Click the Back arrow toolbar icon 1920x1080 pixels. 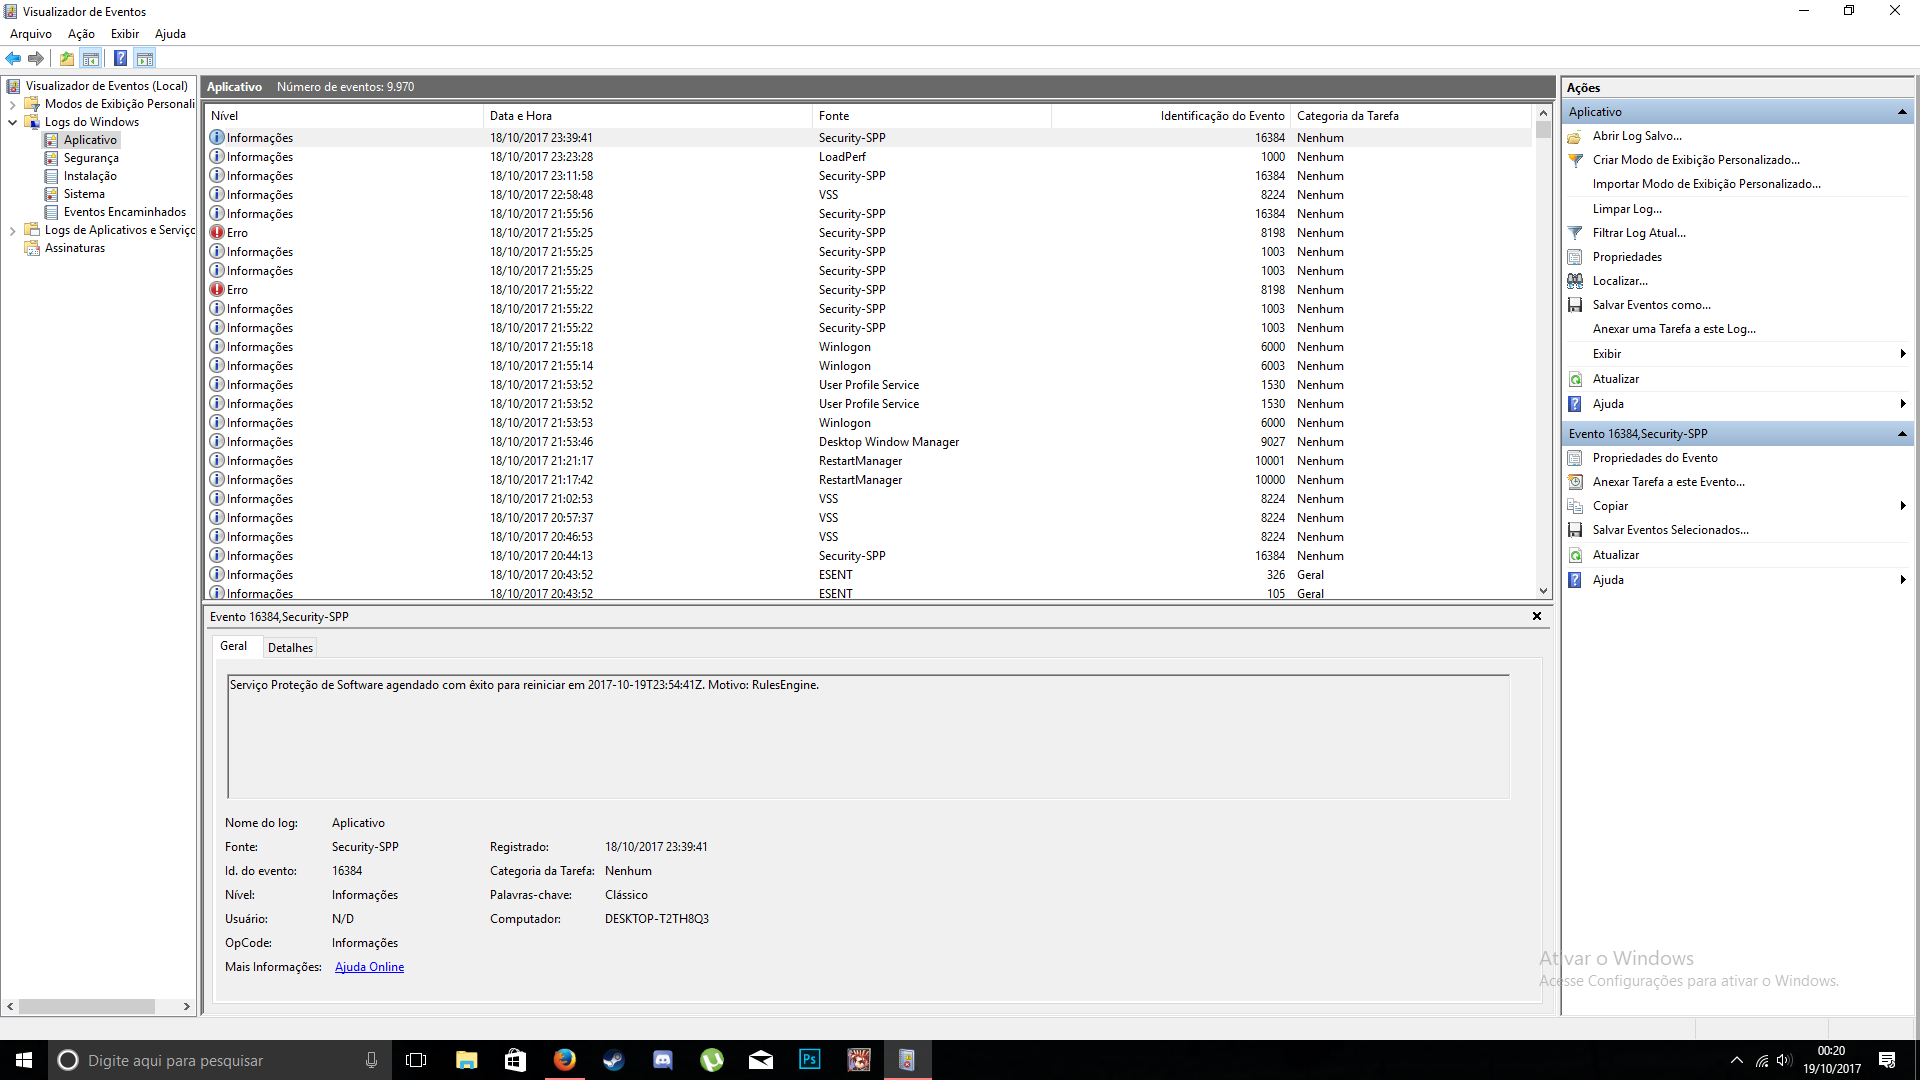pyautogui.click(x=13, y=59)
